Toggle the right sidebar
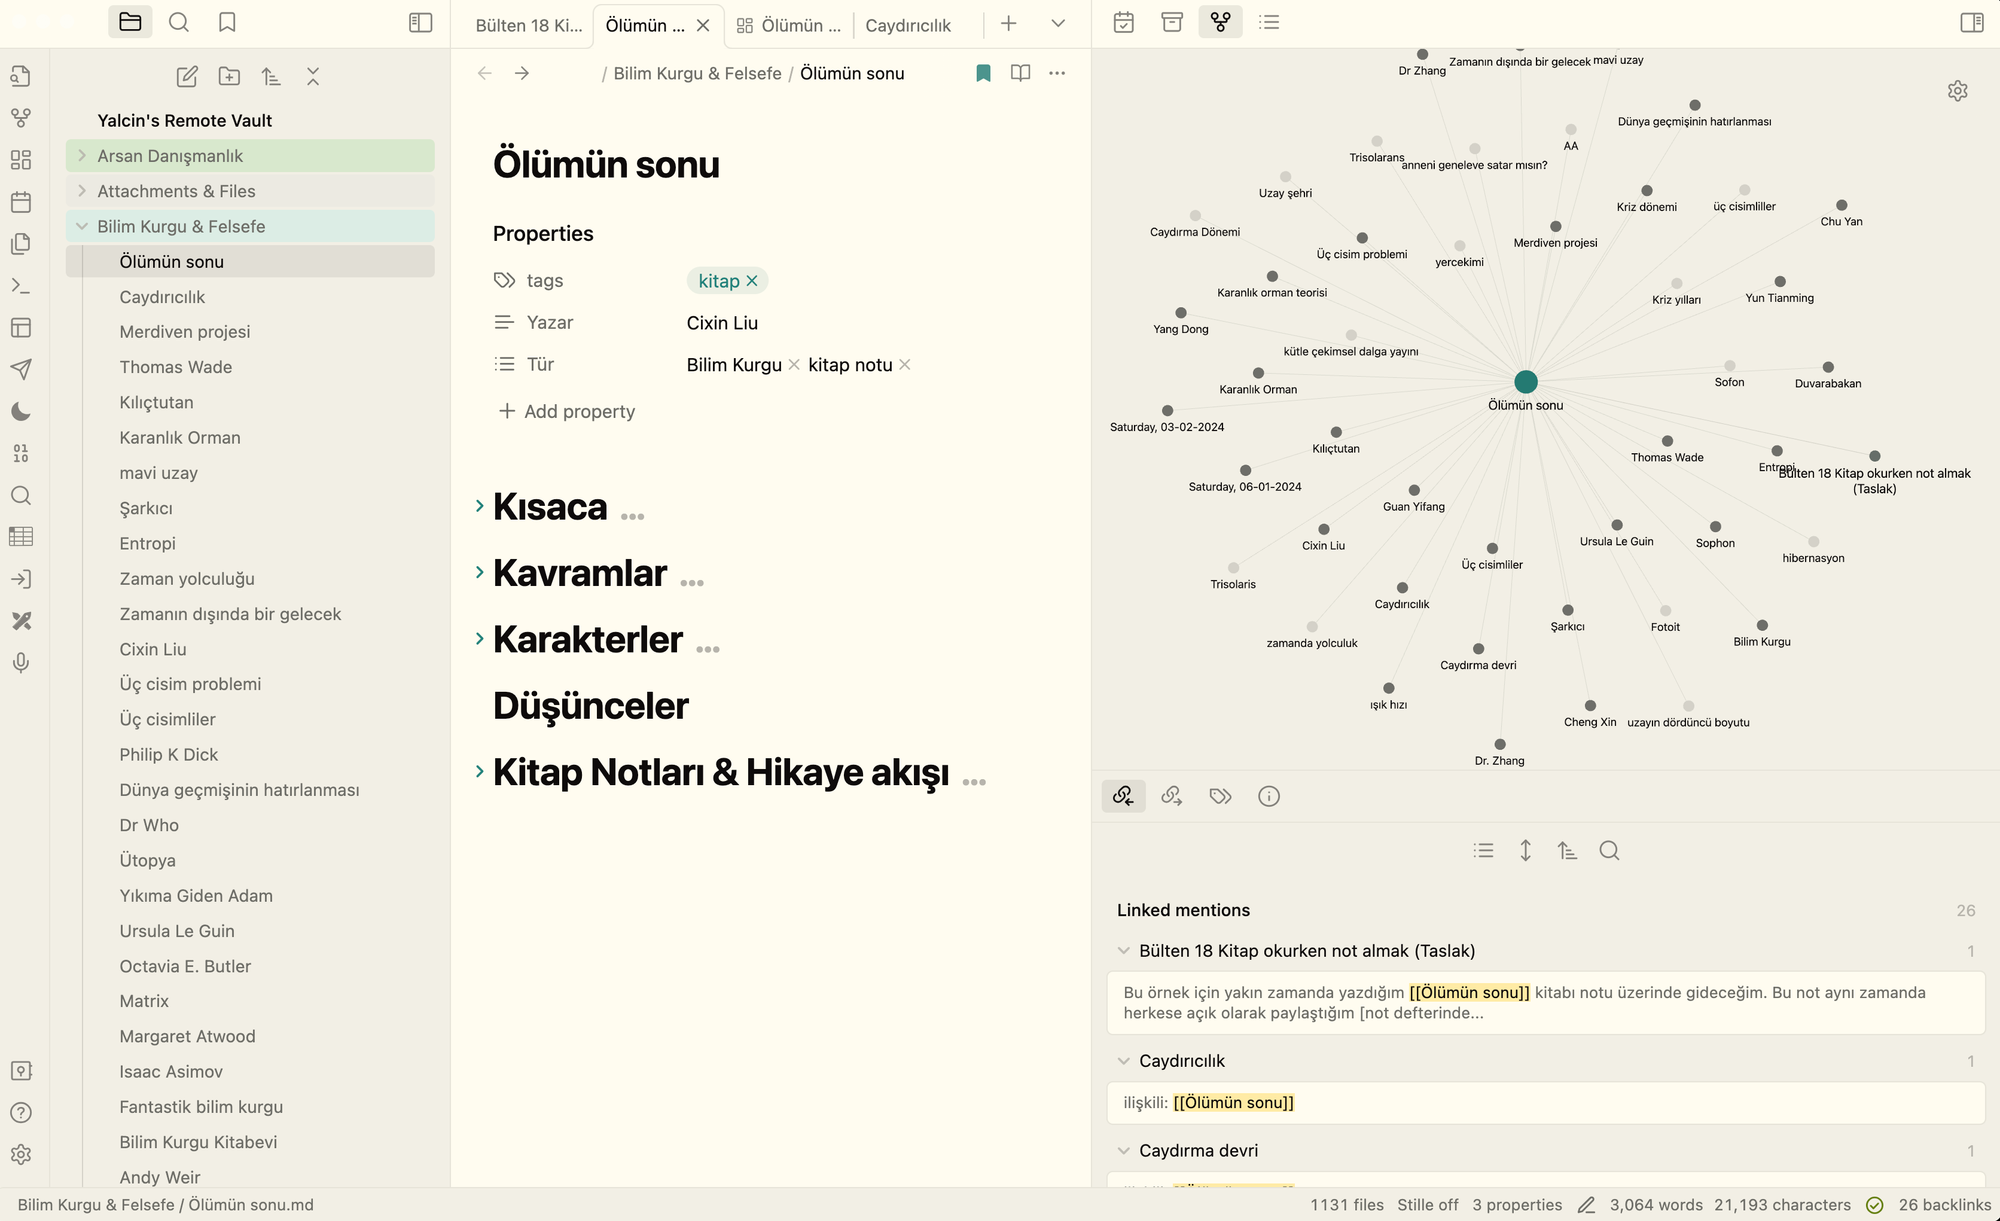 pos(1971,22)
